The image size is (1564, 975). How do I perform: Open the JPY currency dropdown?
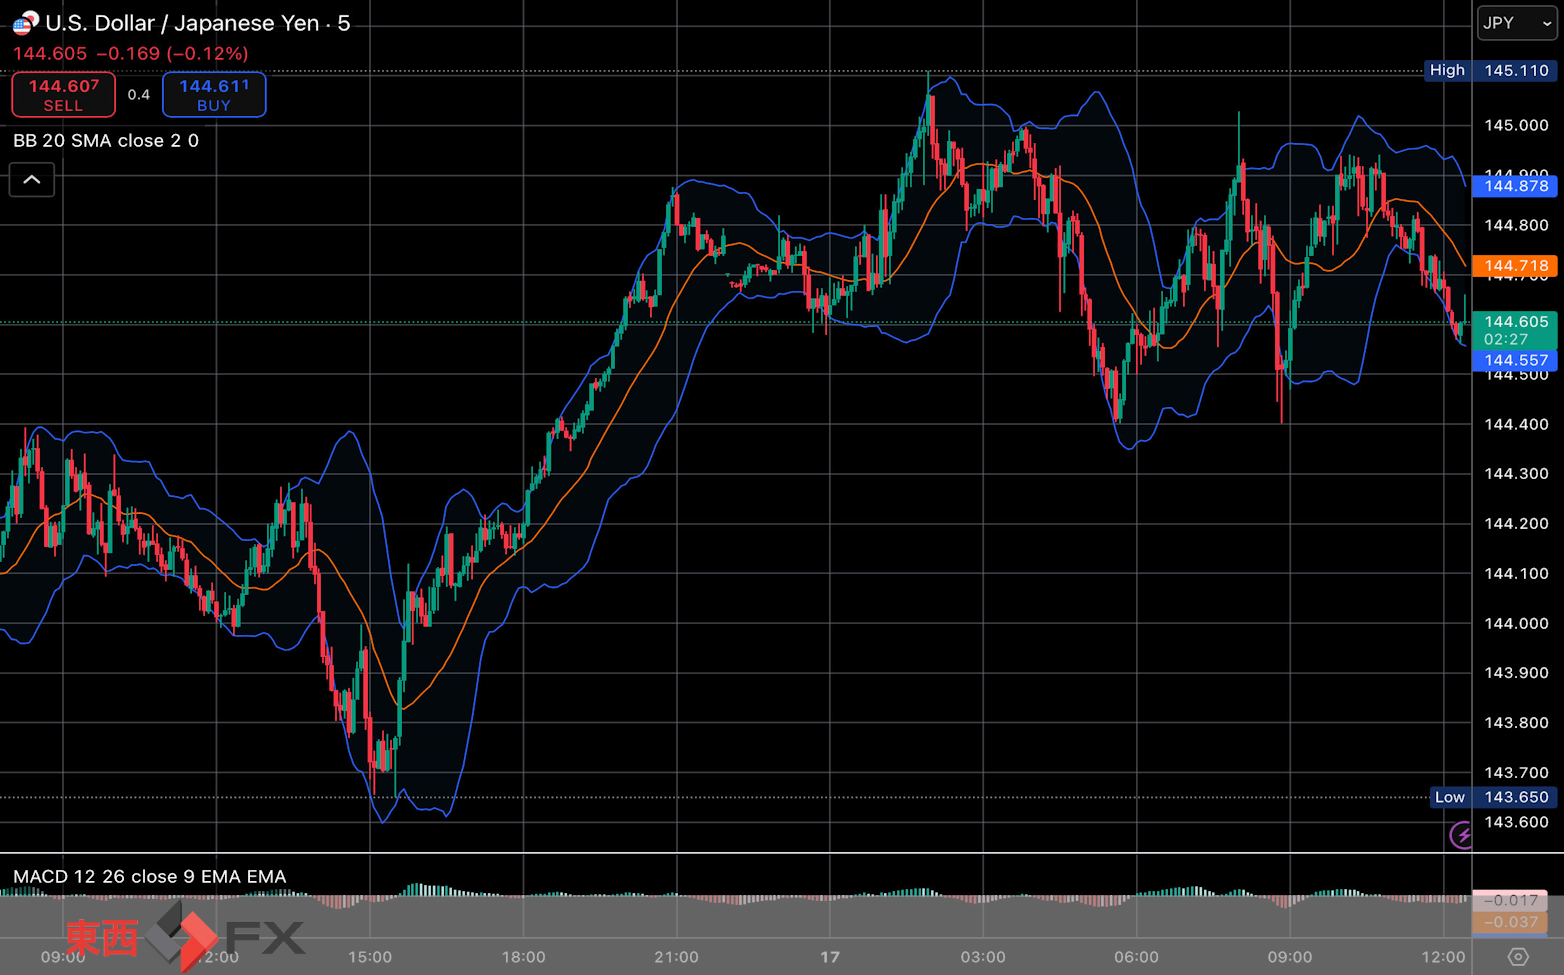1517,23
